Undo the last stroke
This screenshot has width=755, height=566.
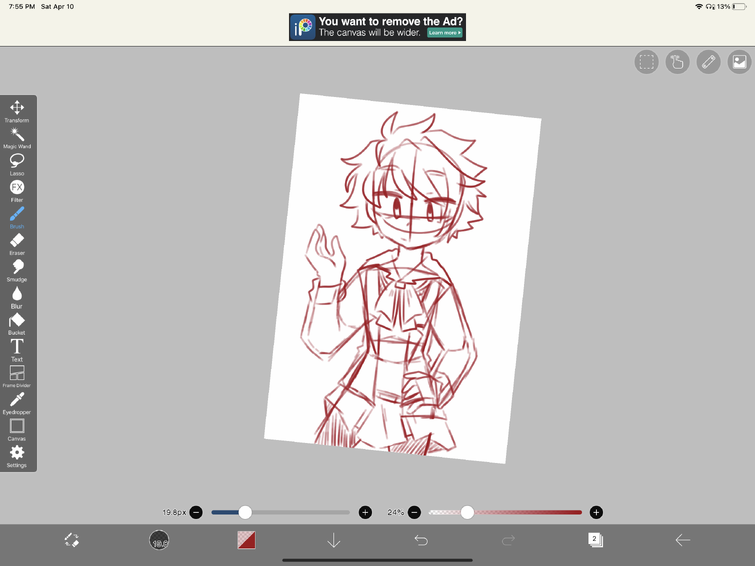[421, 540]
